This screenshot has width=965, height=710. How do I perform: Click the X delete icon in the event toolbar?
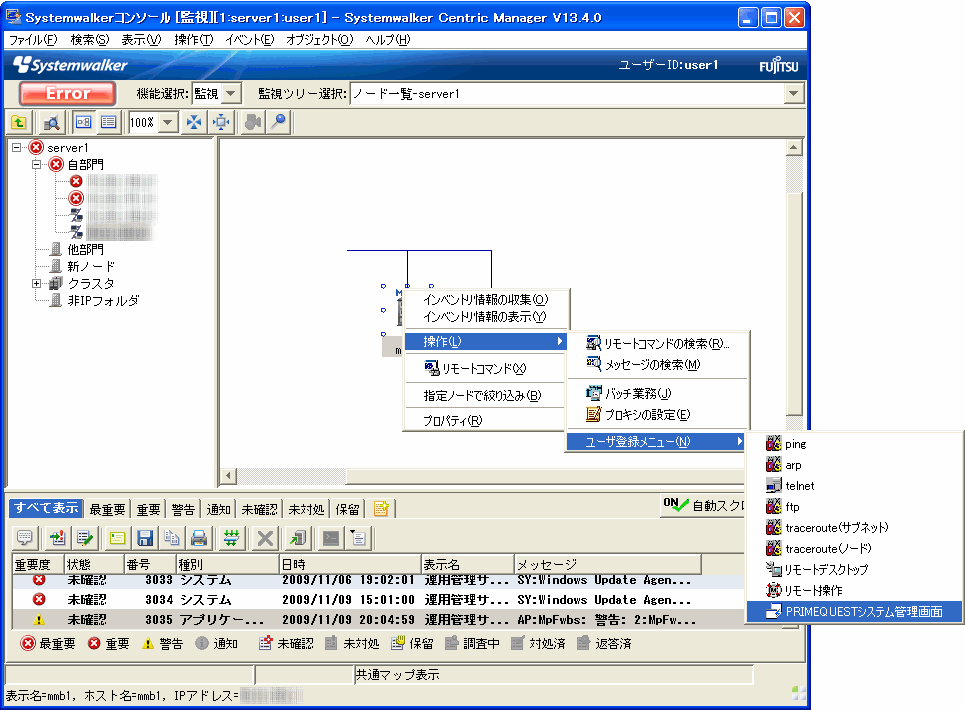(x=265, y=538)
